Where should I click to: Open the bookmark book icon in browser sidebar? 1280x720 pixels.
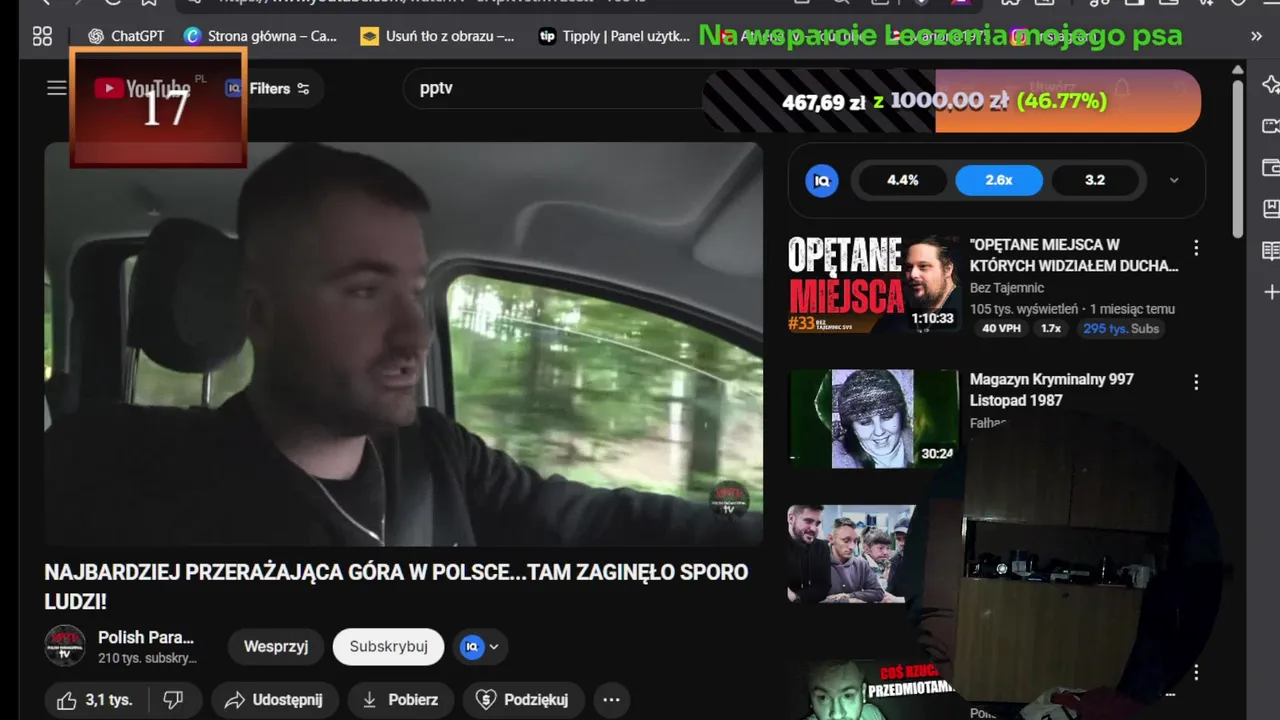pos(1271,209)
